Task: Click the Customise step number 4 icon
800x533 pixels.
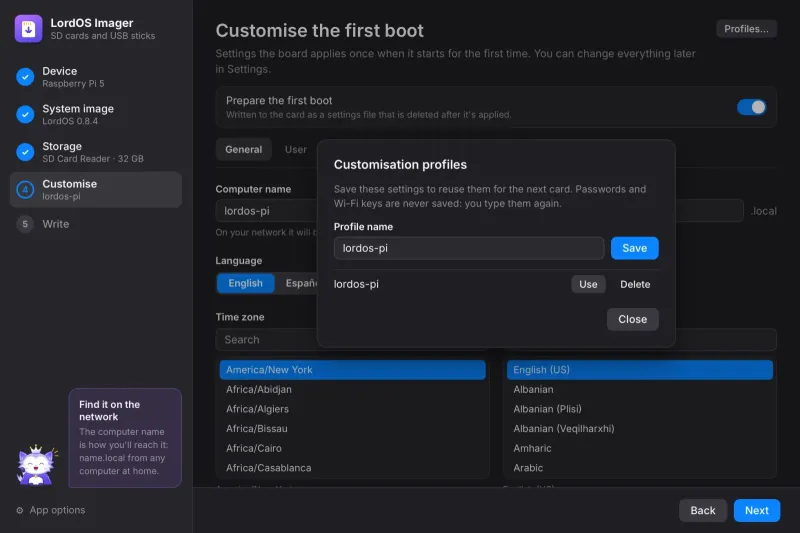Action: [x=25, y=190]
